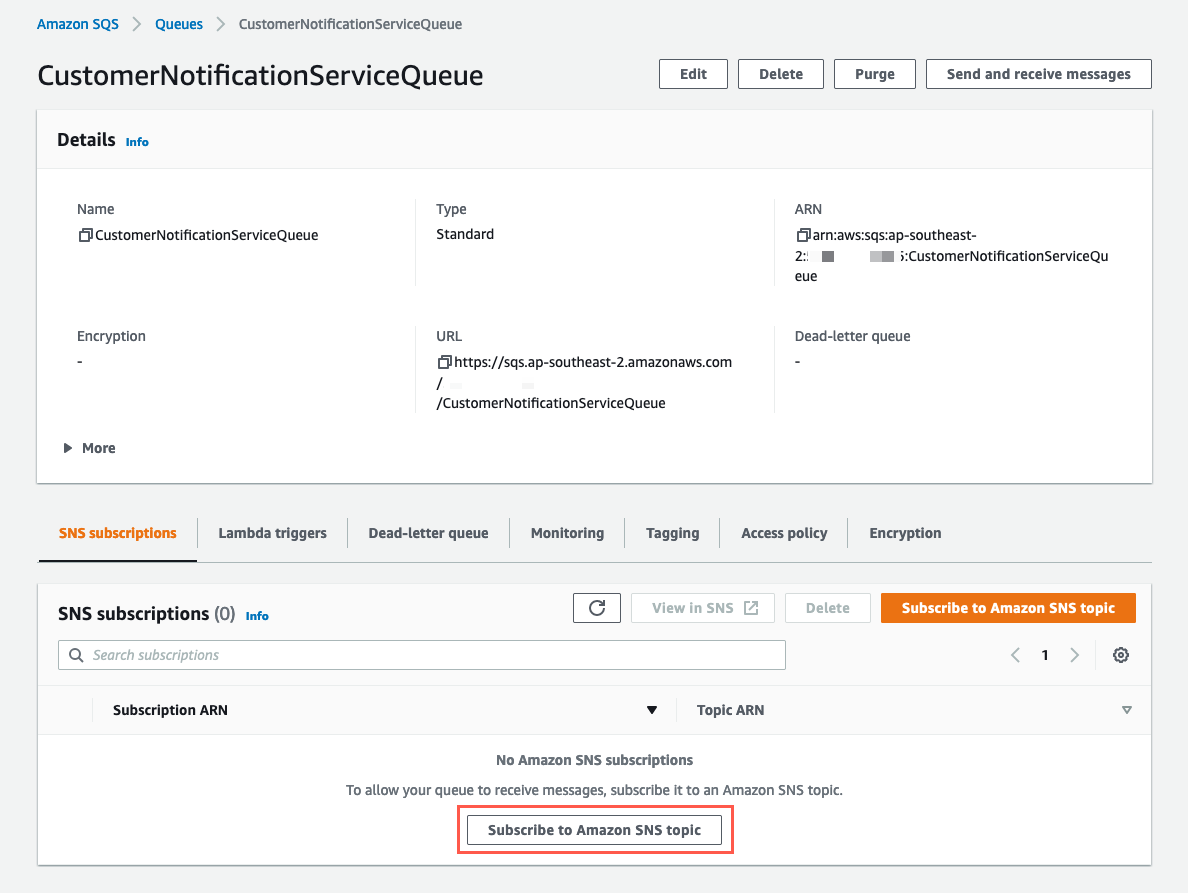Screen dimensions: 1188x893
Task: Open the Tagging tab
Action: tap(673, 533)
